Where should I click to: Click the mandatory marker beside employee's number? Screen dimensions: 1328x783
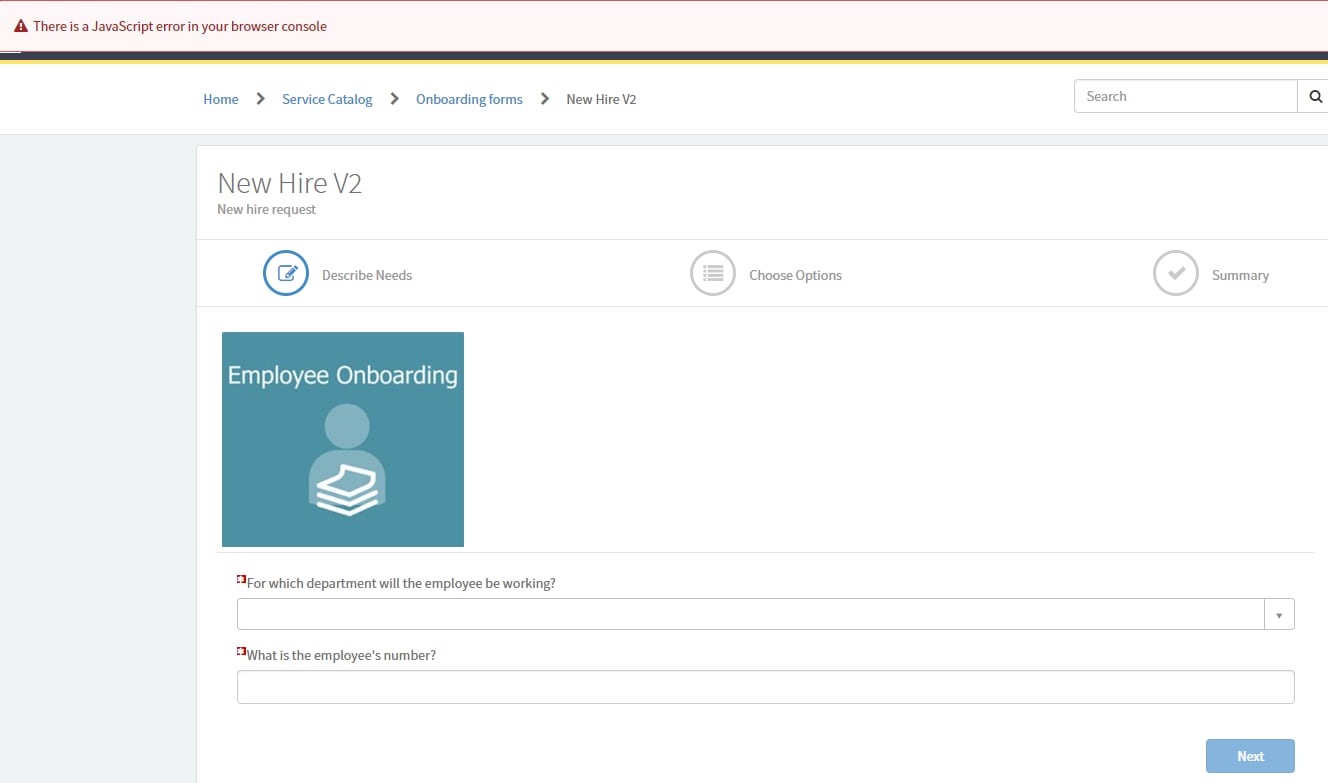[x=241, y=651]
